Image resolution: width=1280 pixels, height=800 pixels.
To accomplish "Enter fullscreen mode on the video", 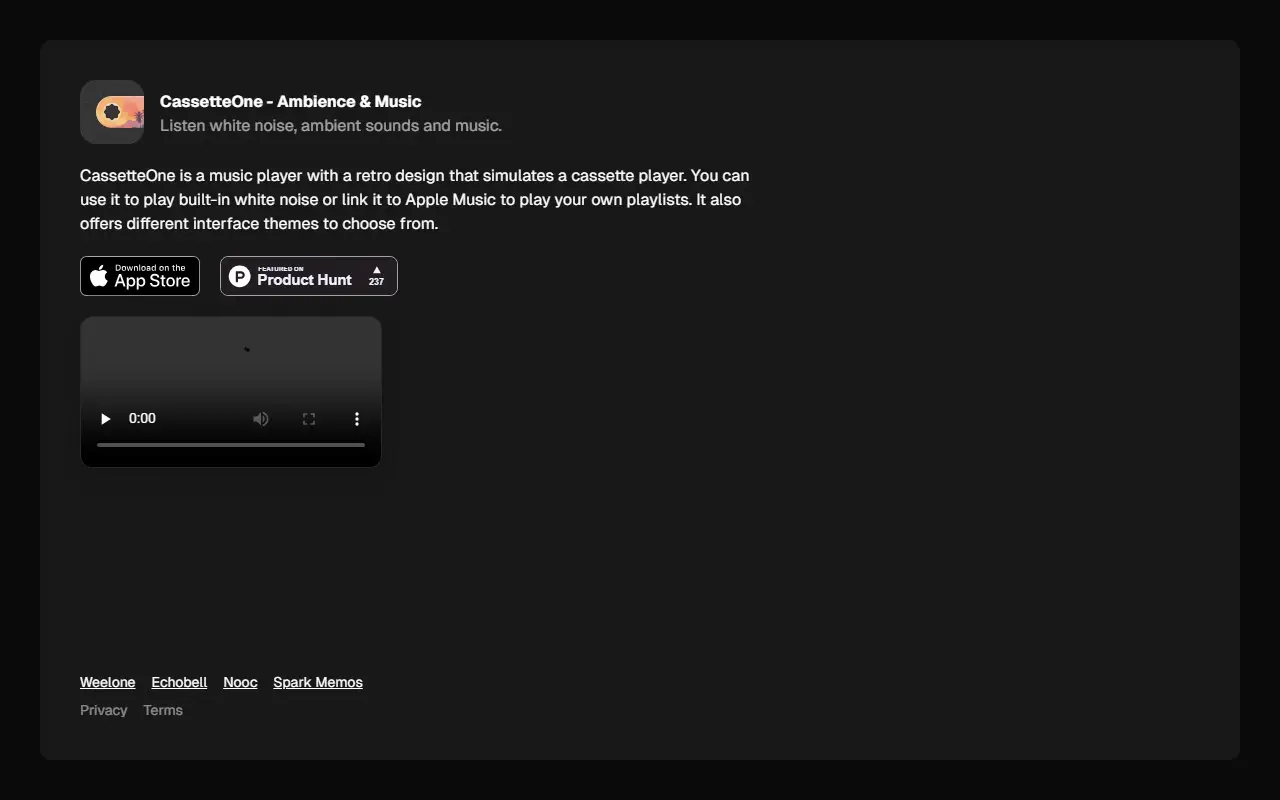I will (x=309, y=419).
